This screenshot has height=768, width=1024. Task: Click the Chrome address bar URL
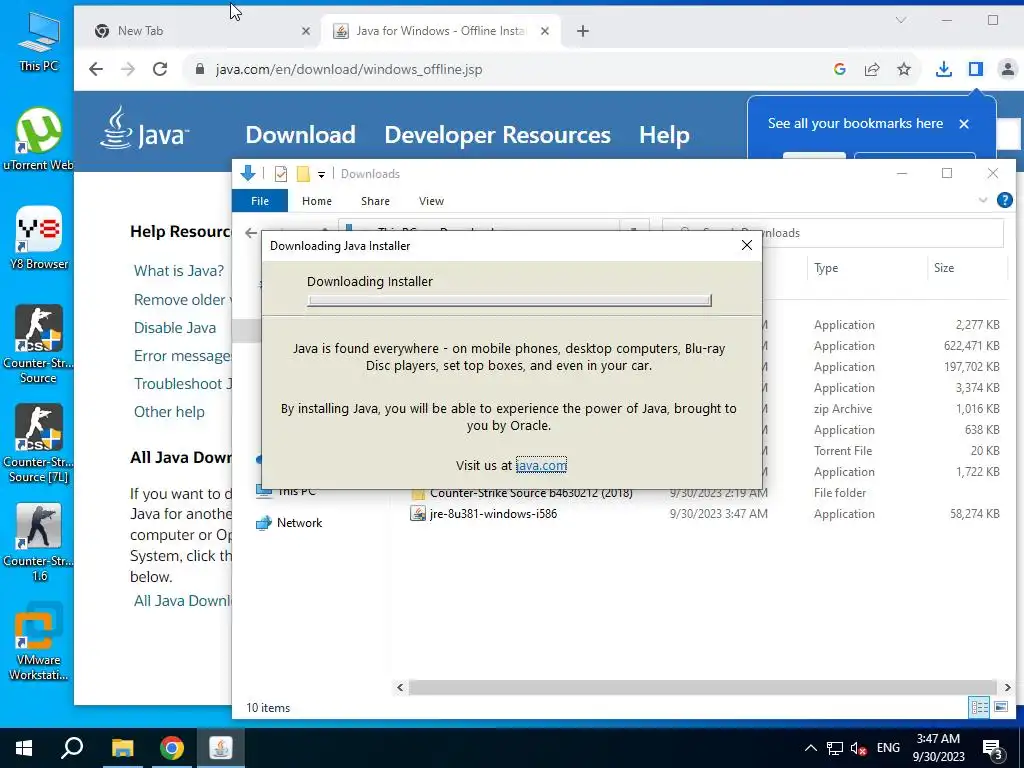pyautogui.click(x=349, y=69)
